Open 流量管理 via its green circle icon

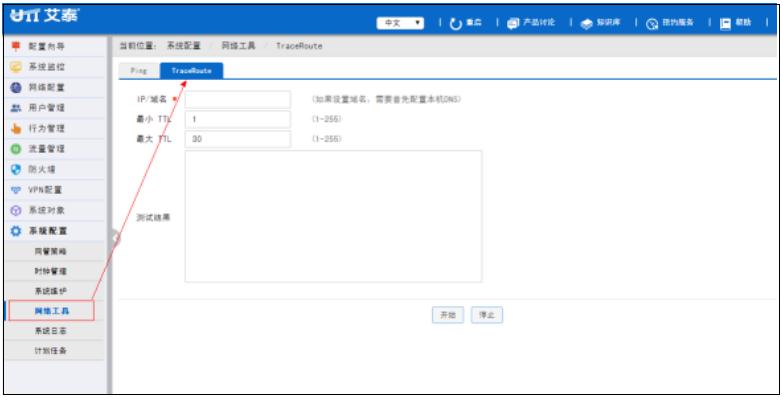tap(16, 149)
